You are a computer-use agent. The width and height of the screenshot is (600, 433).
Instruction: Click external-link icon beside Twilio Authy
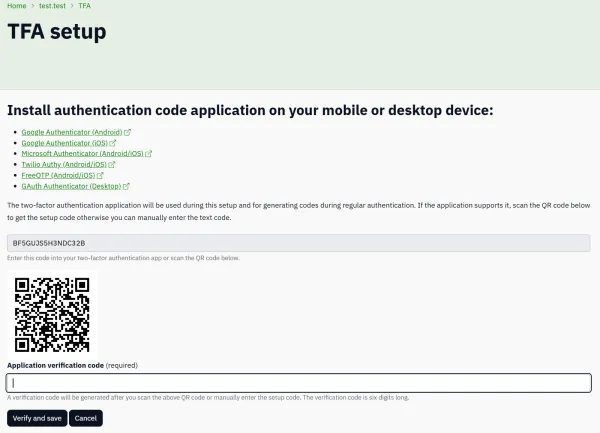pyautogui.click(x=112, y=164)
